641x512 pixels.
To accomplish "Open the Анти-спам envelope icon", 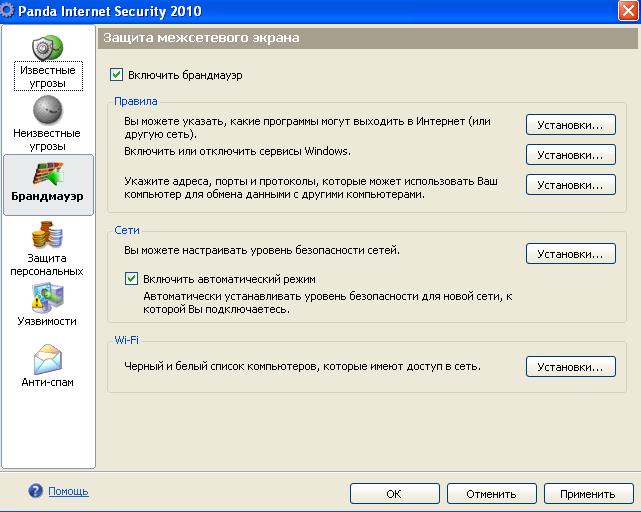I will pos(47,359).
